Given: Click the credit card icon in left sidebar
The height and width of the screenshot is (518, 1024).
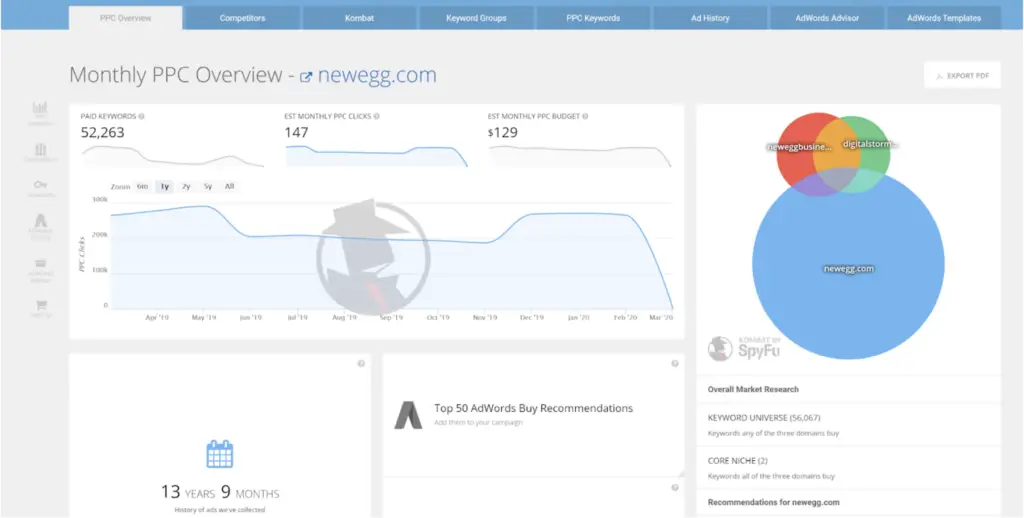Looking at the screenshot, I should [x=41, y=264].
